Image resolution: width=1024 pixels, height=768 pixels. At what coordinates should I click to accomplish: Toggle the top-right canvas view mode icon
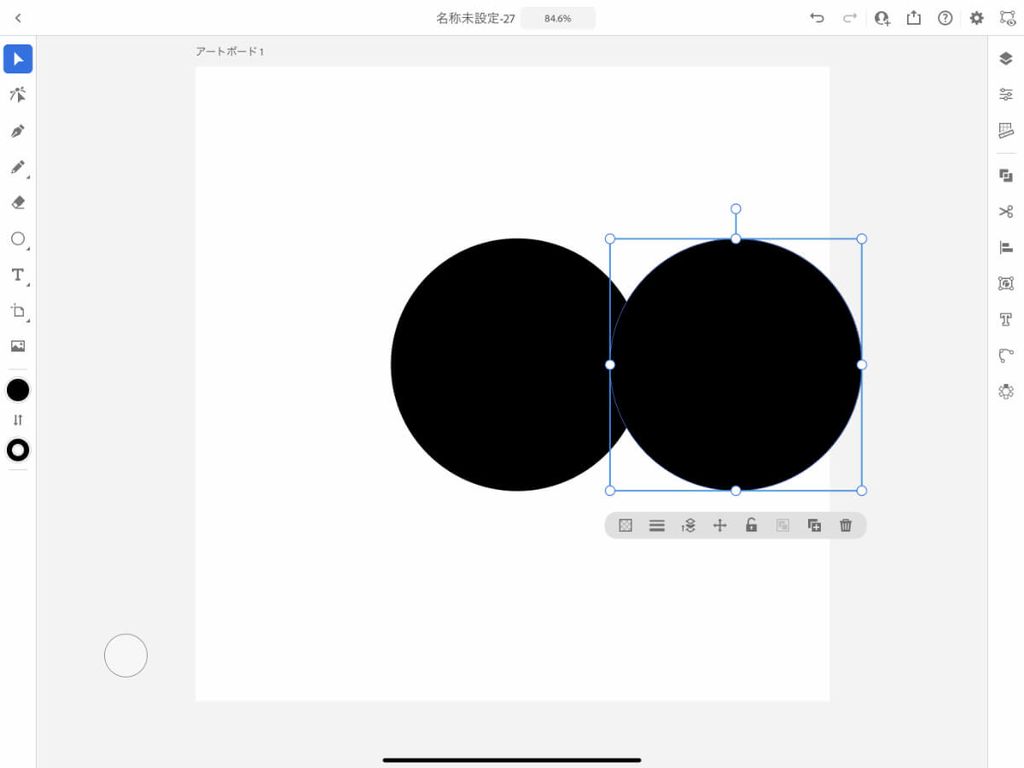[x=1008, y=18]
